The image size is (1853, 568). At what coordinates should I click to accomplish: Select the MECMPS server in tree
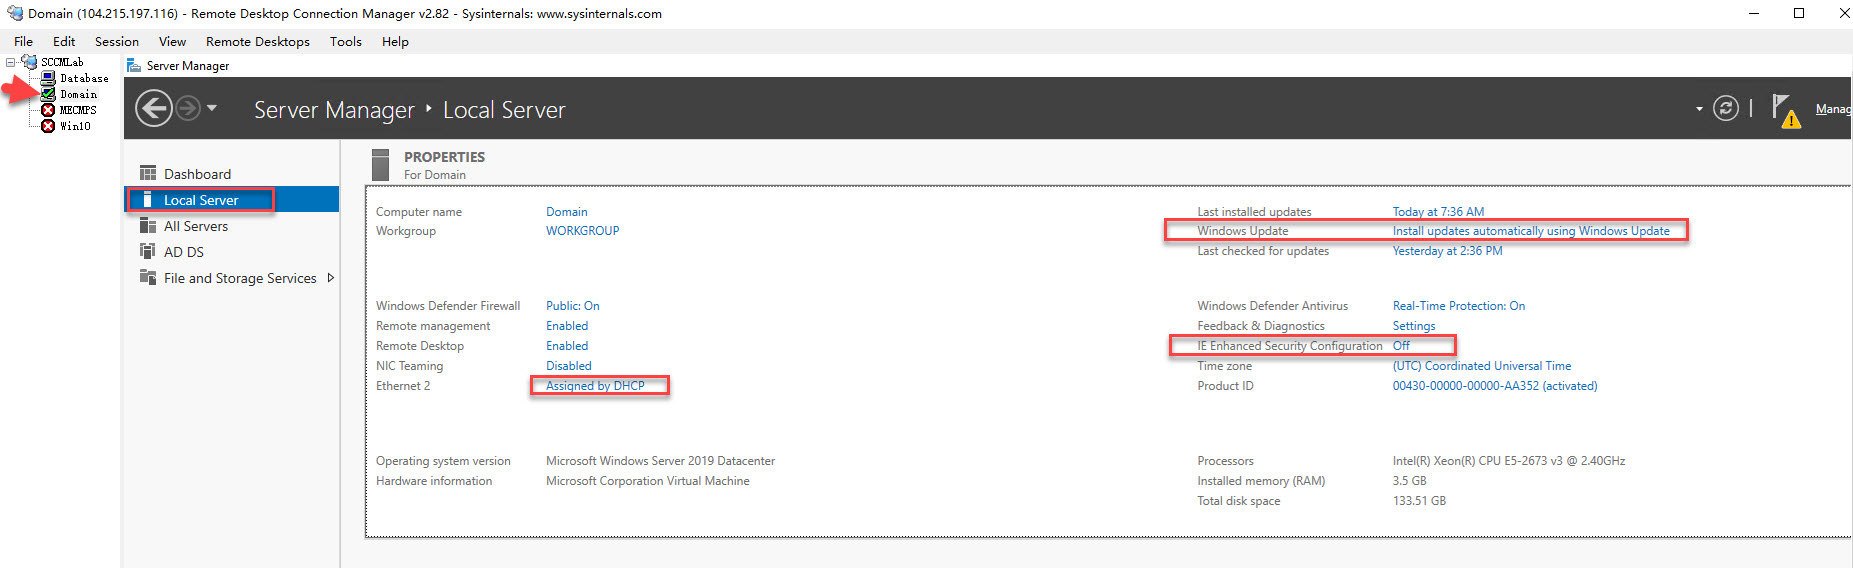[77, 110]
